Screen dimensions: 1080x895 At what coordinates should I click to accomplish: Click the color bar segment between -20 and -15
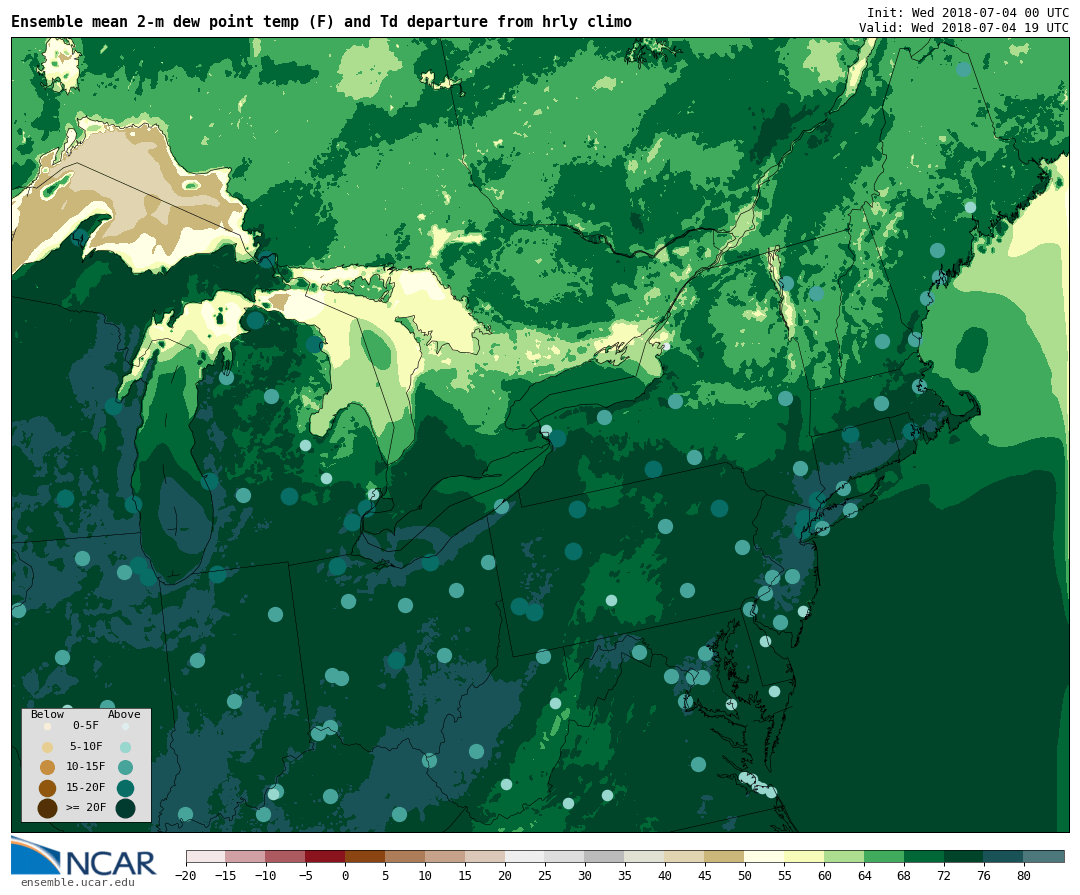(206, 856)
